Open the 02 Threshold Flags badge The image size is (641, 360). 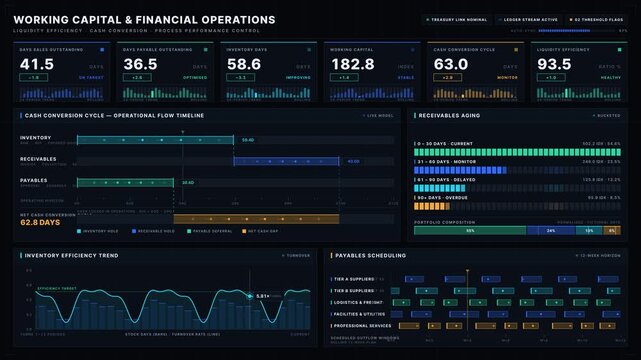coord(597,20)
